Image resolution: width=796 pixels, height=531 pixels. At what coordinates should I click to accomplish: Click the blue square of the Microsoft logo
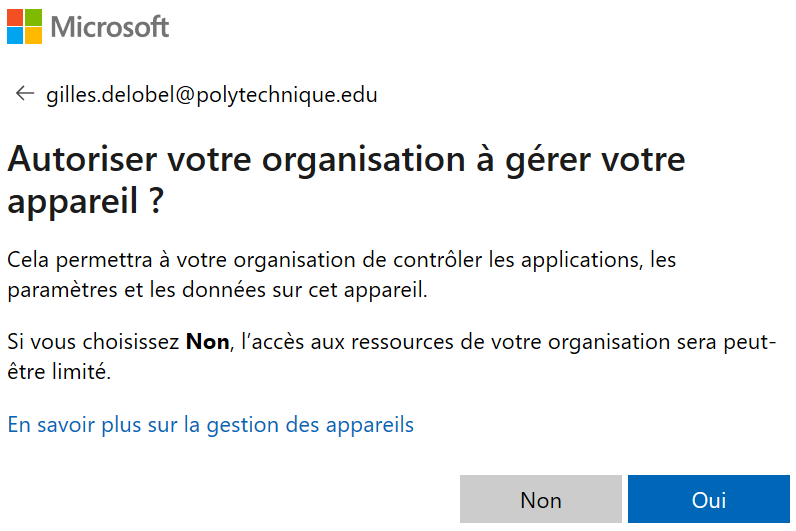click(x=15, y=36)
